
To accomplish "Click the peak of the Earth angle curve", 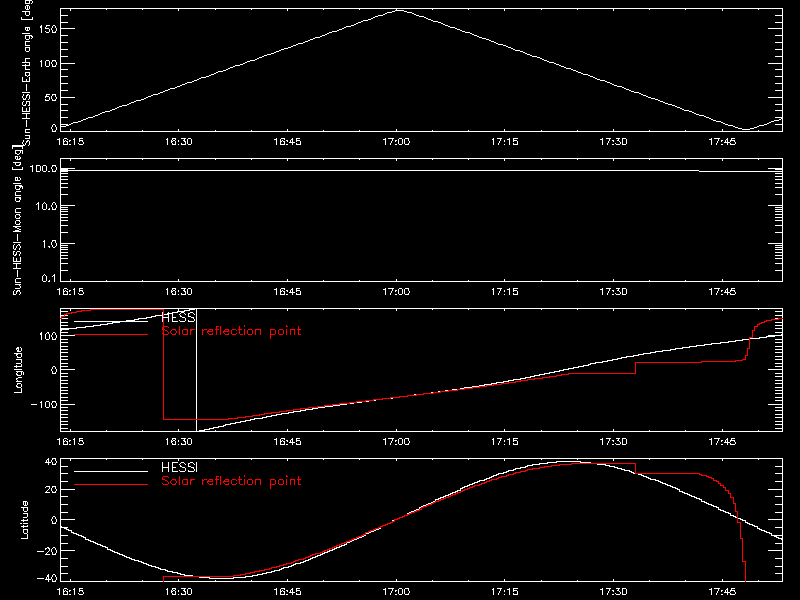I will 399,10.
